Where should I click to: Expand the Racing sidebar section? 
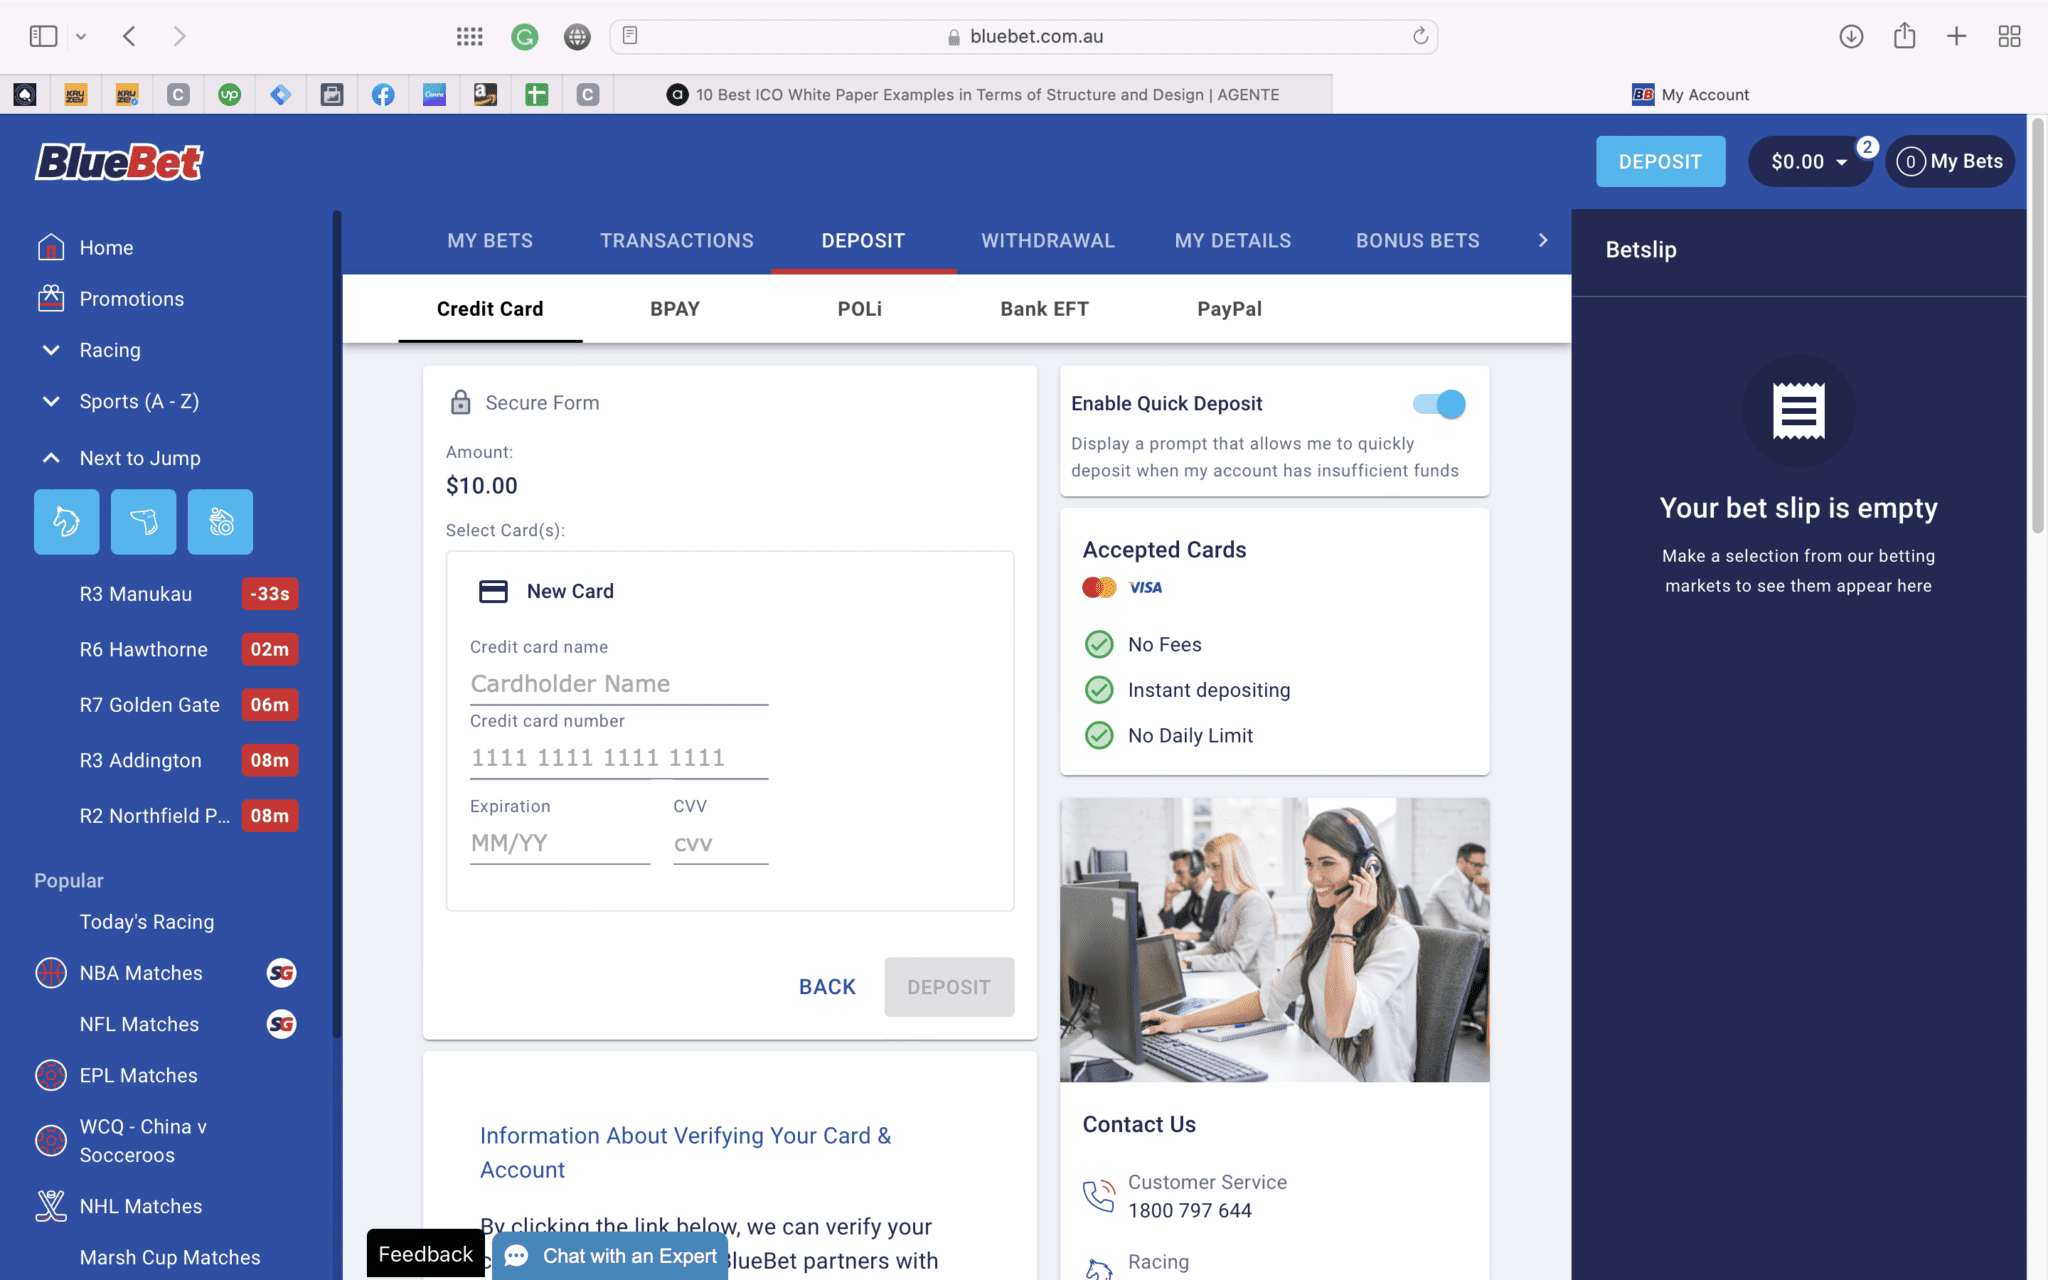pyautogui.click(x=51, y=350)
